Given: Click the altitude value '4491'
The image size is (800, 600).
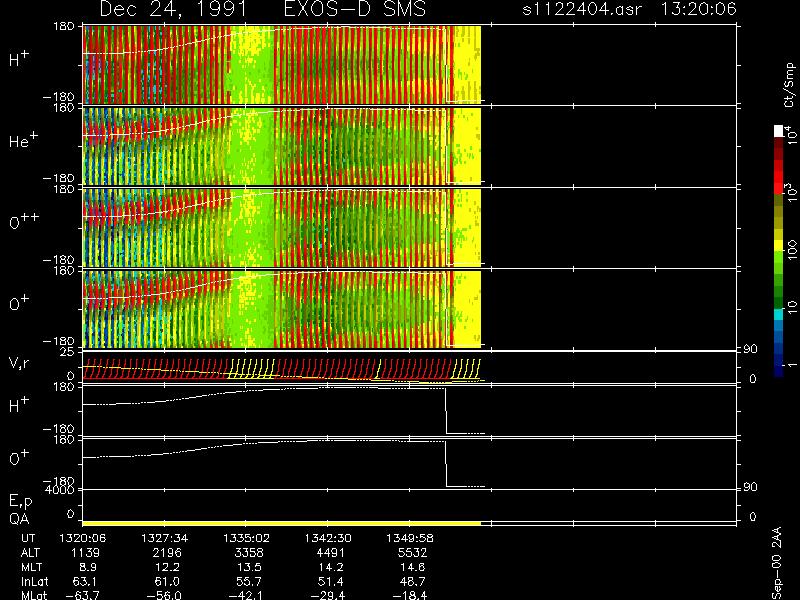Looking at the screenshot, I should pyautogui.click(x=330, y=553).
